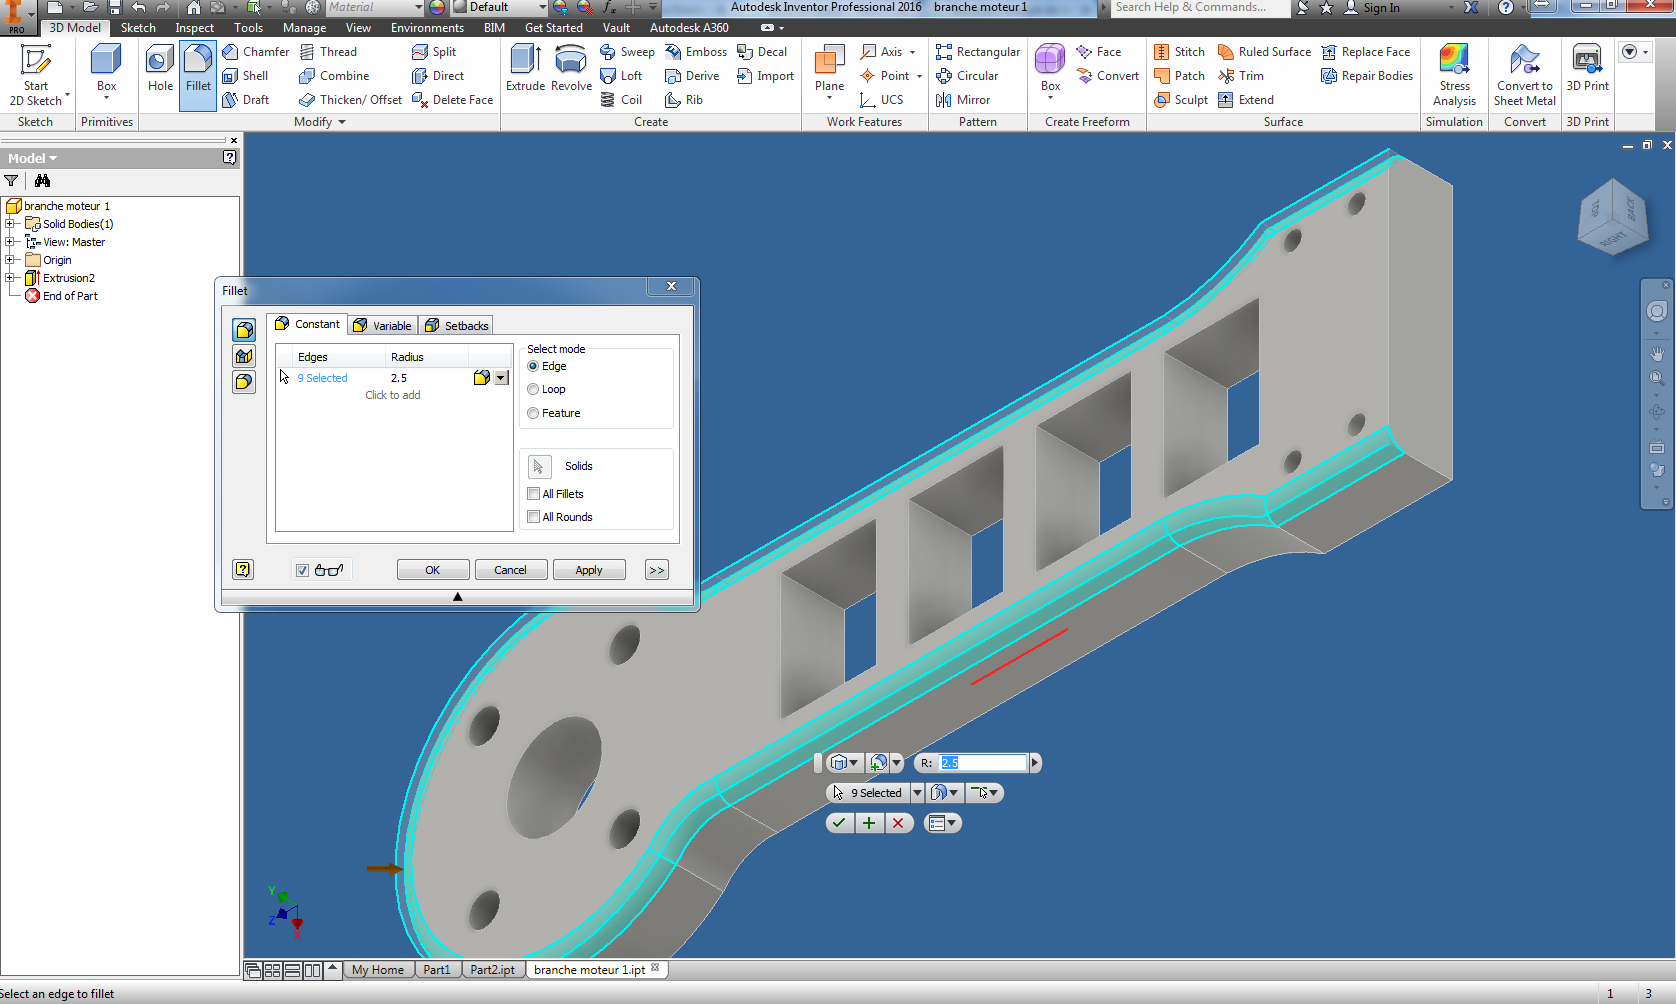Click the Extrude tool icon
1676x1004 pixels.
click(x=525, y=70)
